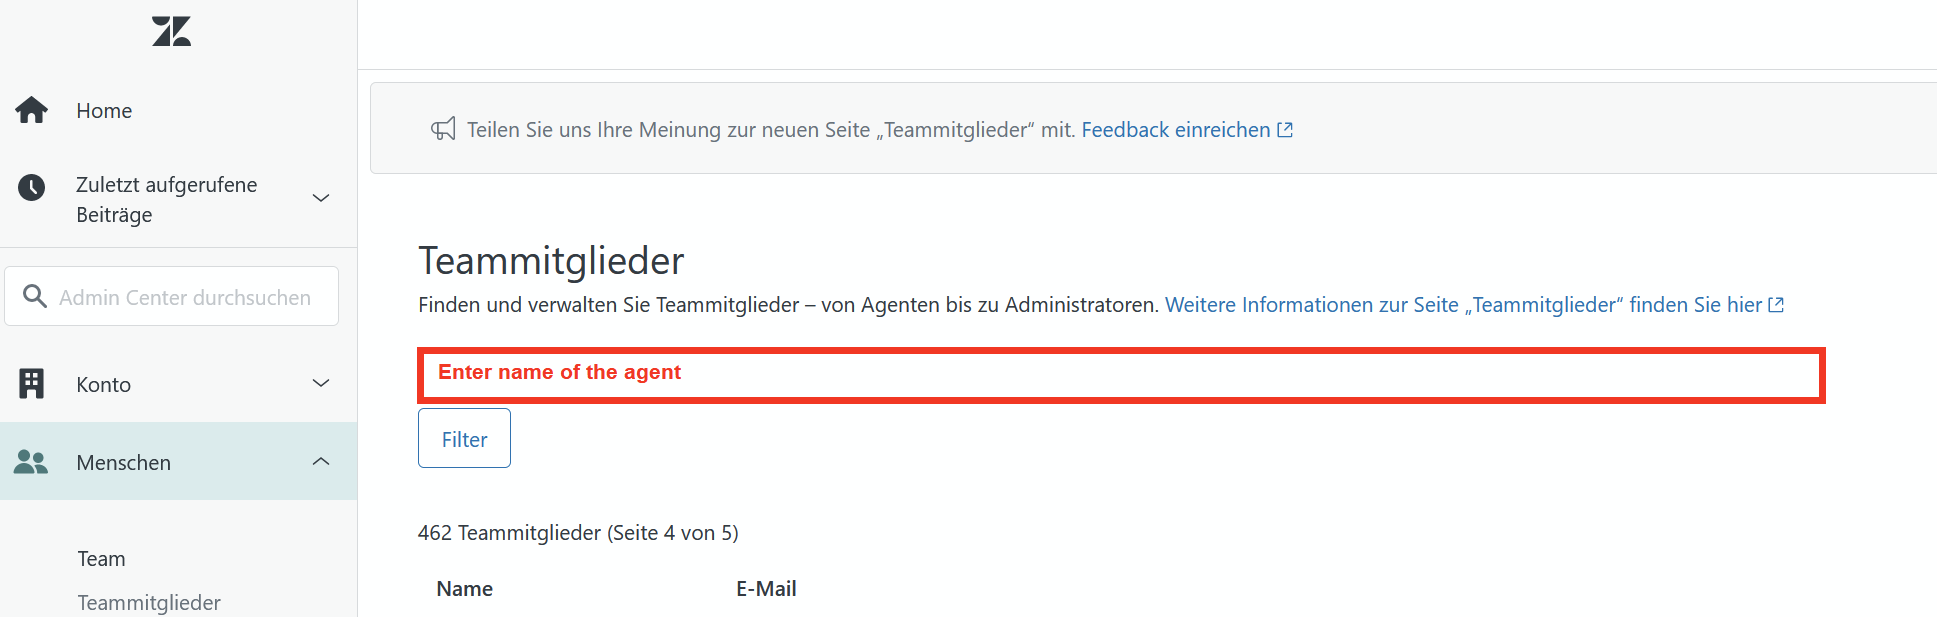Select Teammitglieder in the sidebar
Viewport: 1937px width, 617px height.
coord(149,602)
